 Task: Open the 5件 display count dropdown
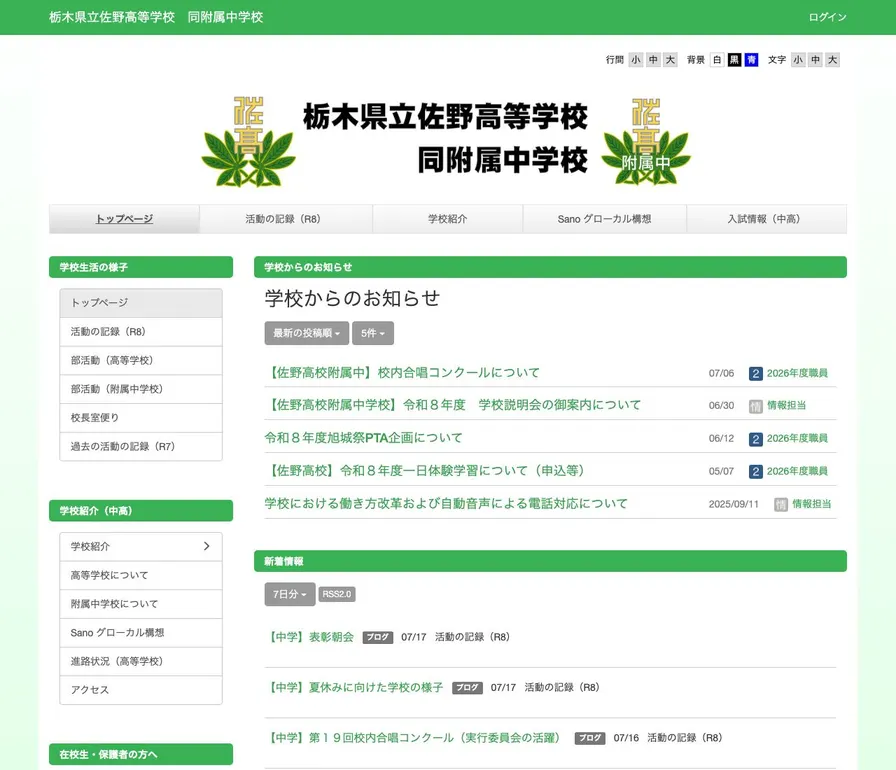click(373, 333)
